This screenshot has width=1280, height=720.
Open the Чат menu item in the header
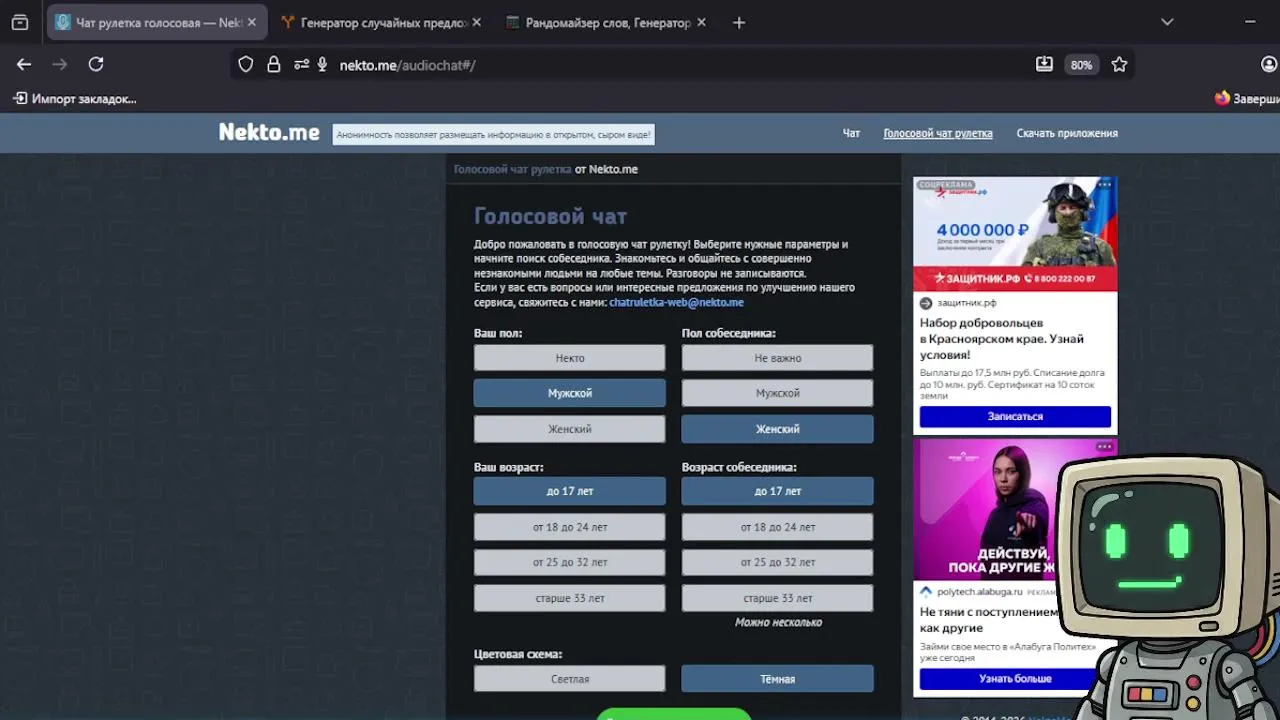[851, 133]
